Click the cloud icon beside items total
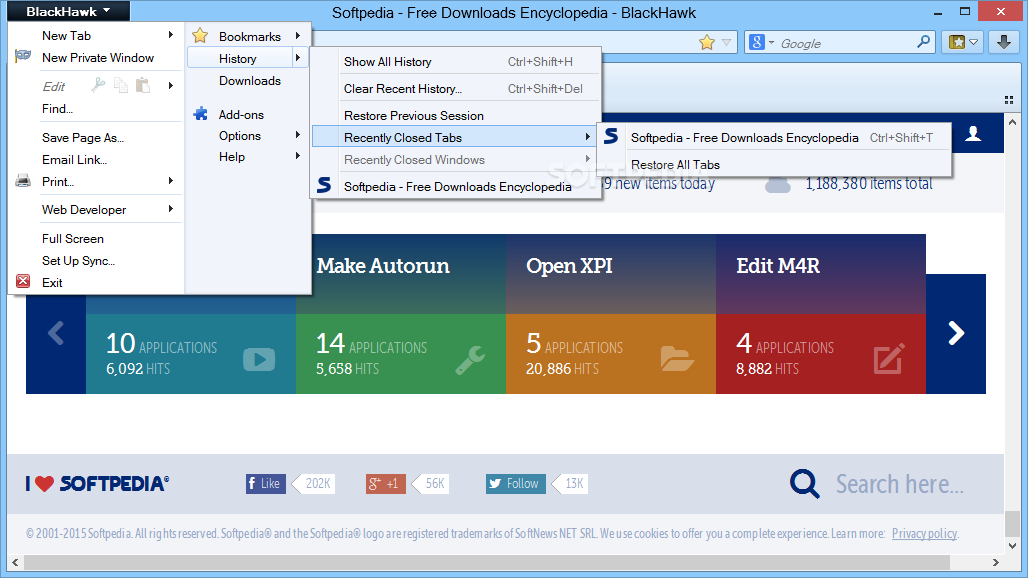This screenshot has height=578, width=1028. pyautogui.click(x=778, y=184)
